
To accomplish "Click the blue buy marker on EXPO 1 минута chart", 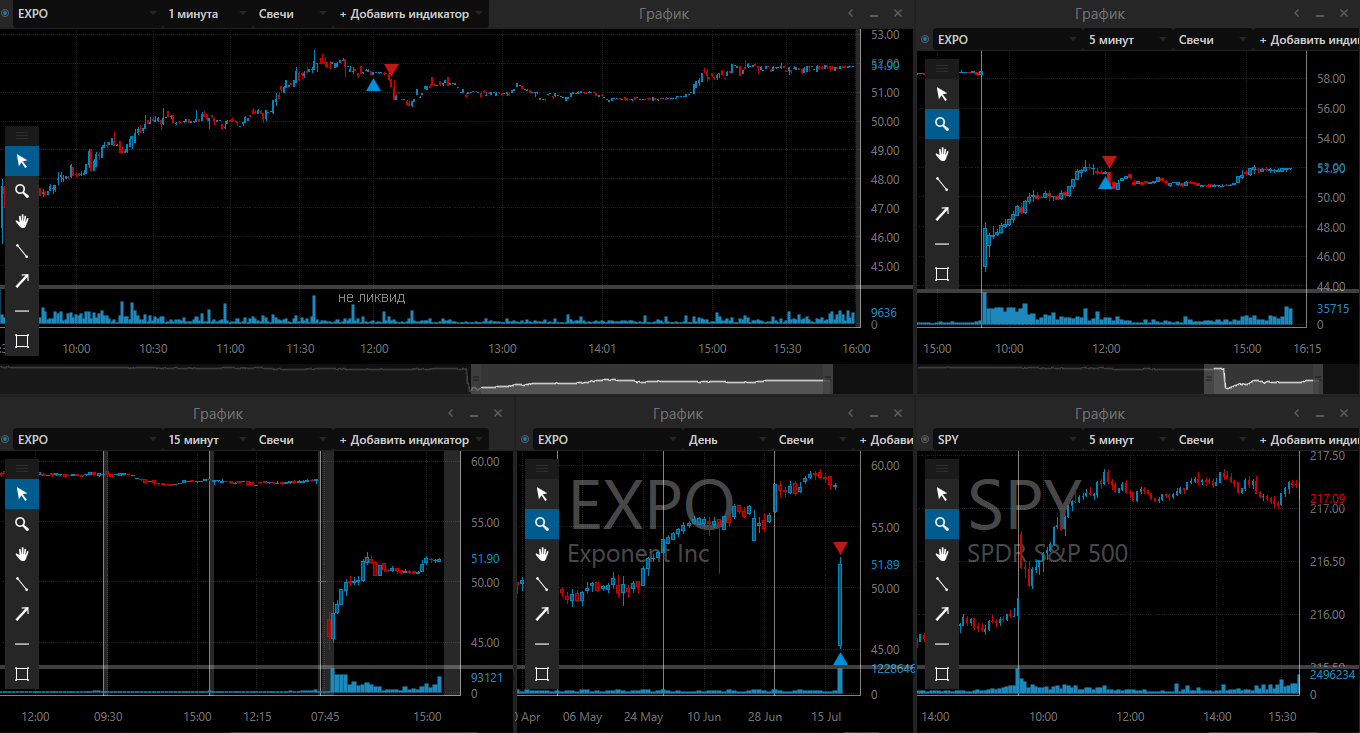I will (373, 86).
